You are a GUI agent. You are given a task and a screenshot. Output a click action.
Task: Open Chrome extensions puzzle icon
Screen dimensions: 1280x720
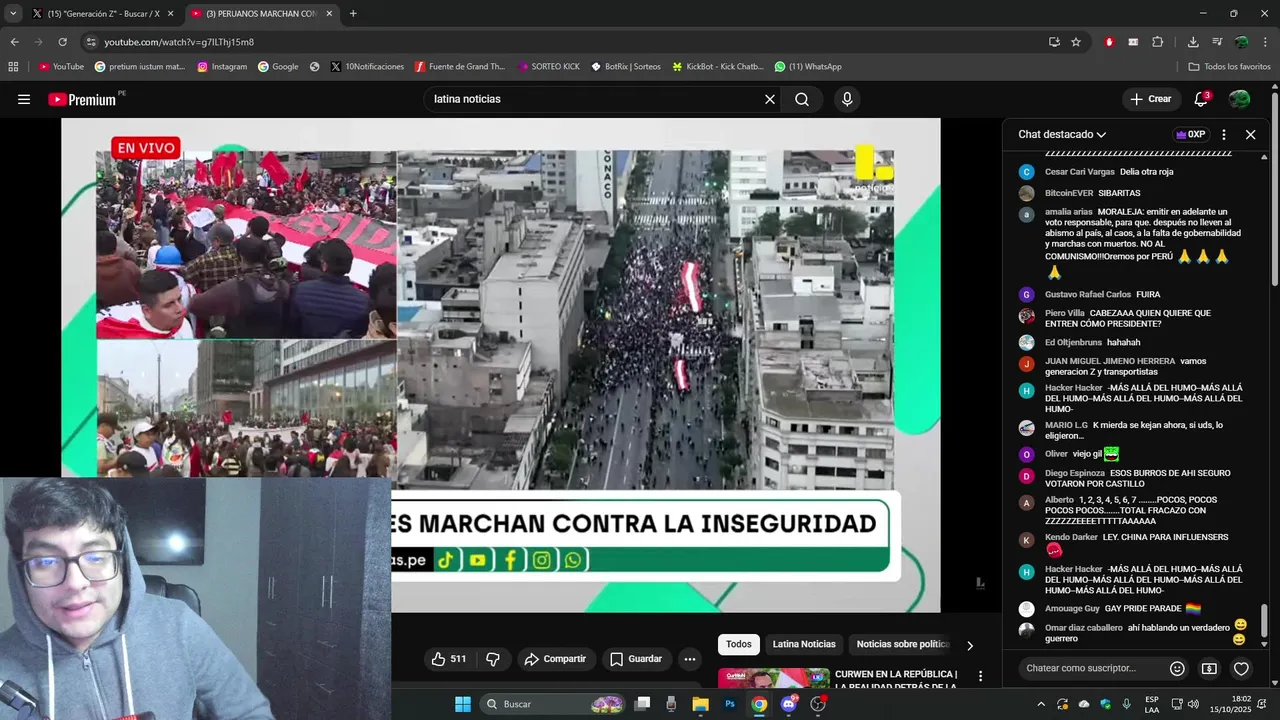[1157, 42]
